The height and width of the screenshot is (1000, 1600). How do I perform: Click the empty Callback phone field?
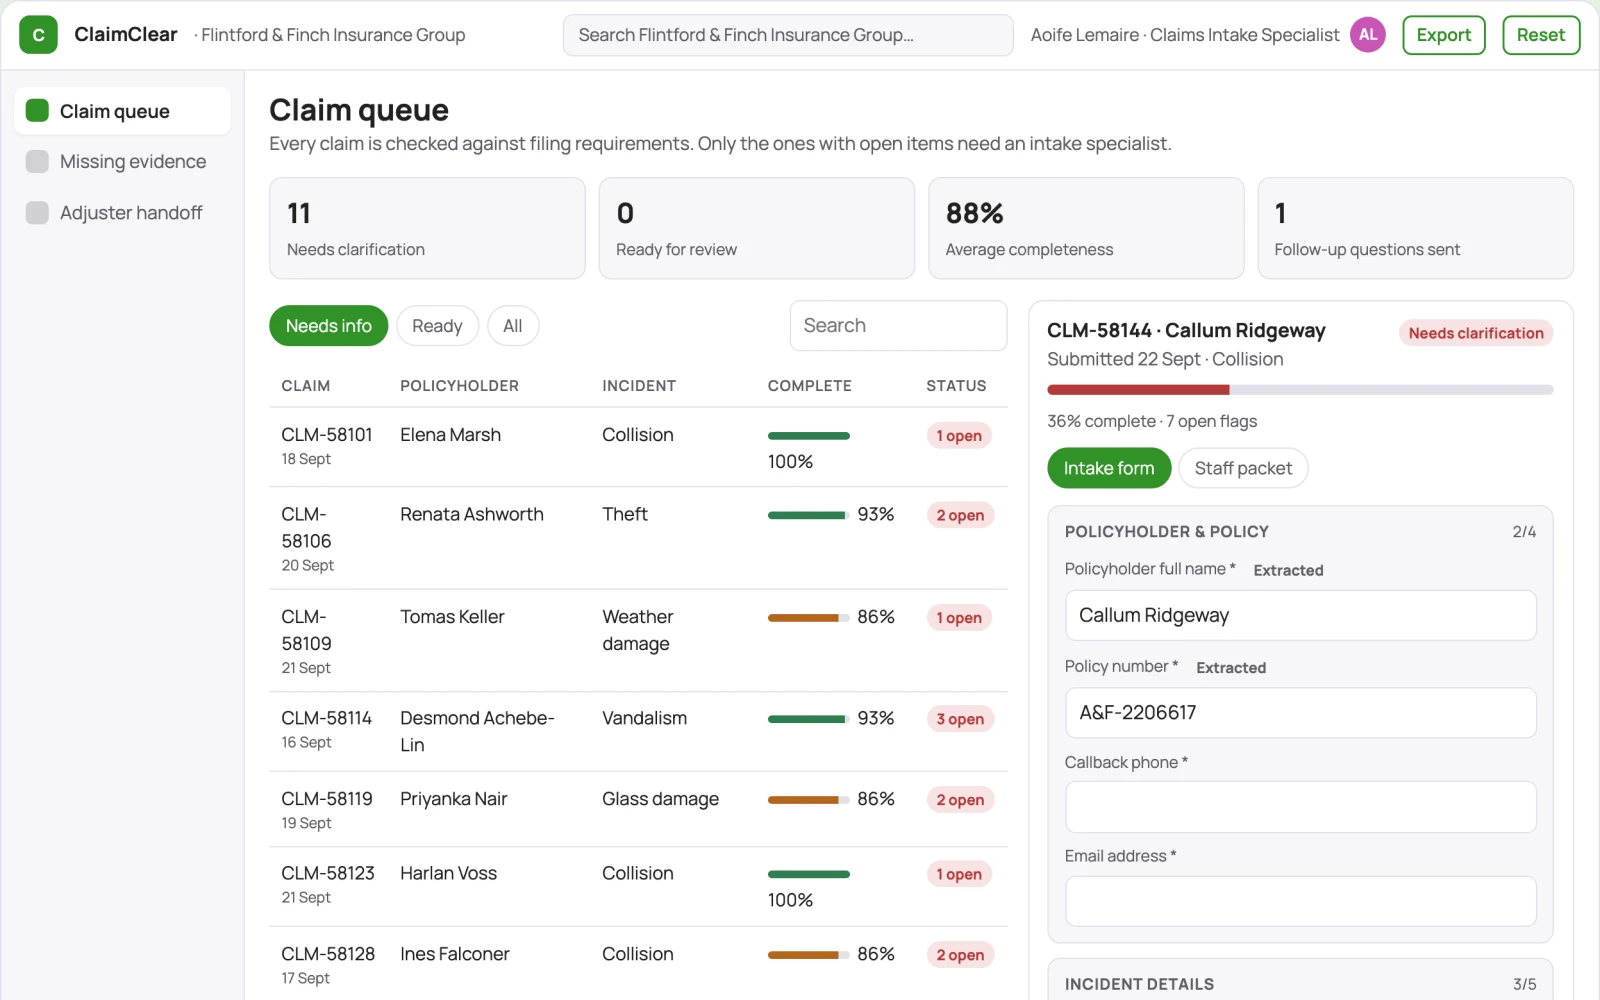click(1300, 807)
